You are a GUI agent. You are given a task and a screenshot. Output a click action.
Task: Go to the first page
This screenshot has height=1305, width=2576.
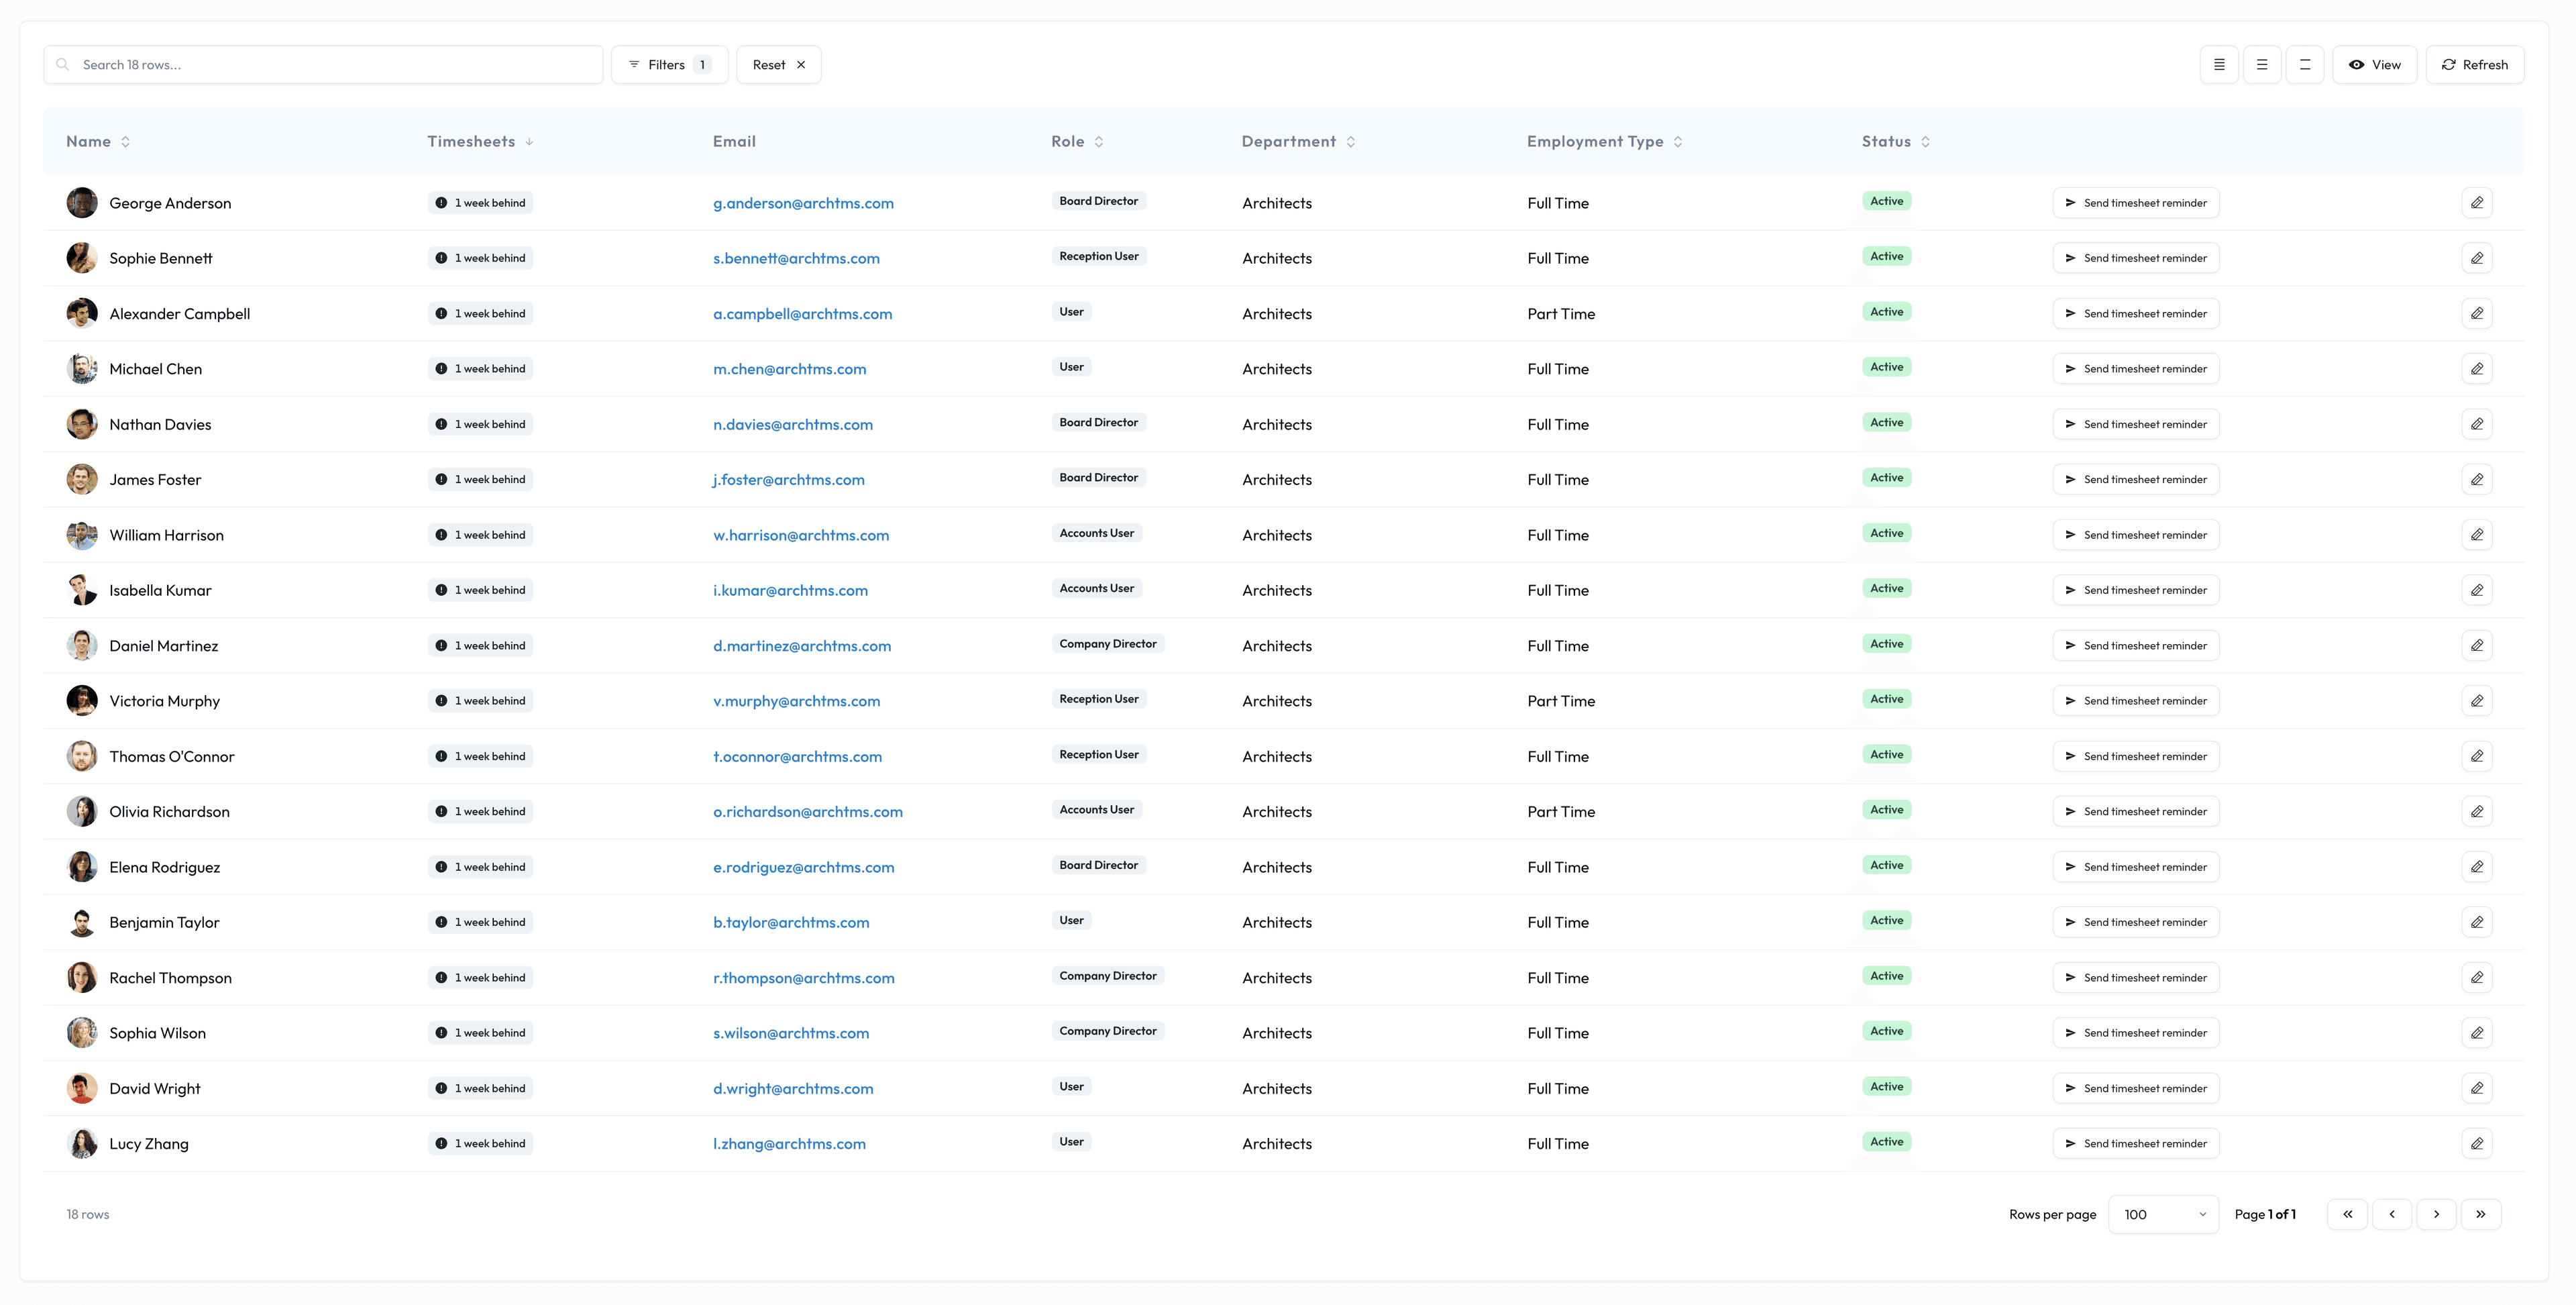click(x=2347, y=1214)
